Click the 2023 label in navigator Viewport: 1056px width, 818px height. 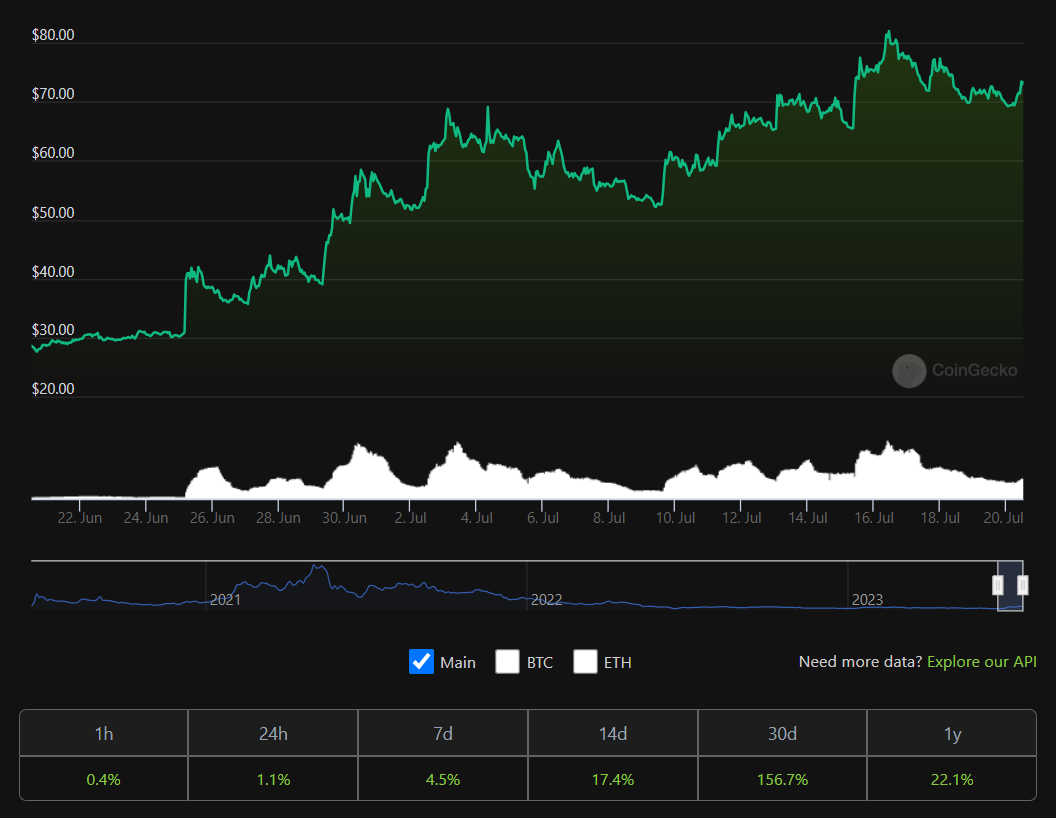[867, 600]
